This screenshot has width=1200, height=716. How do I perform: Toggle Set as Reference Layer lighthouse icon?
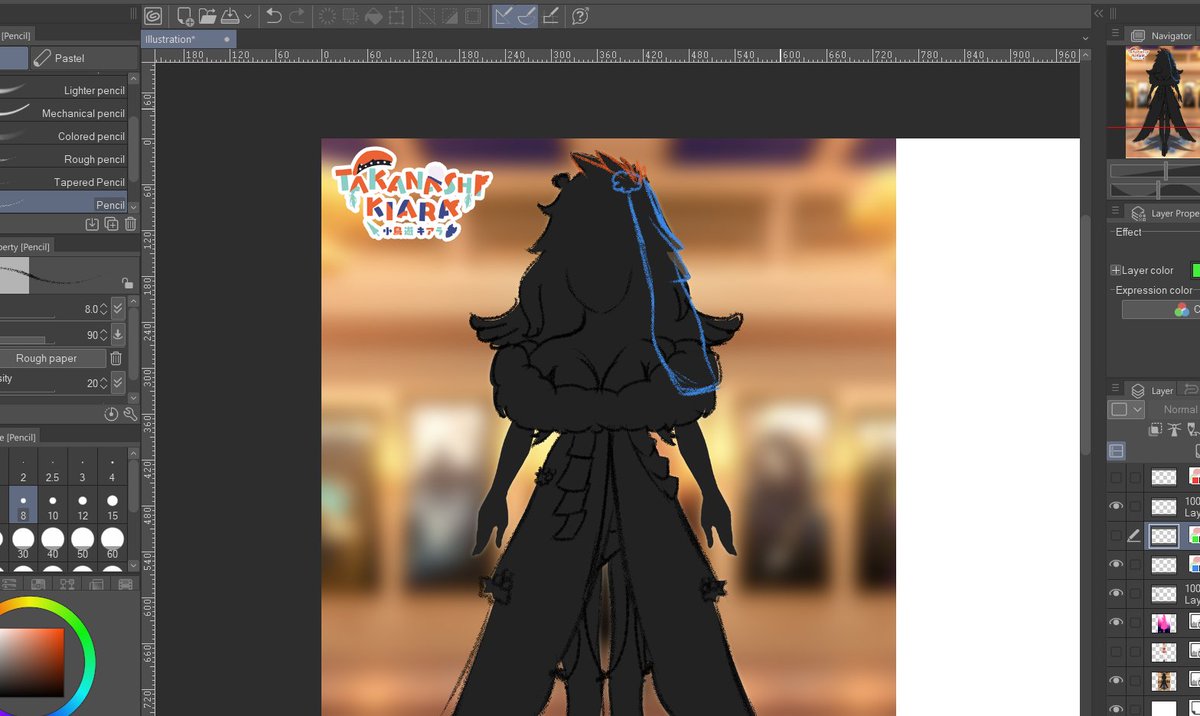click(1174, 430)
